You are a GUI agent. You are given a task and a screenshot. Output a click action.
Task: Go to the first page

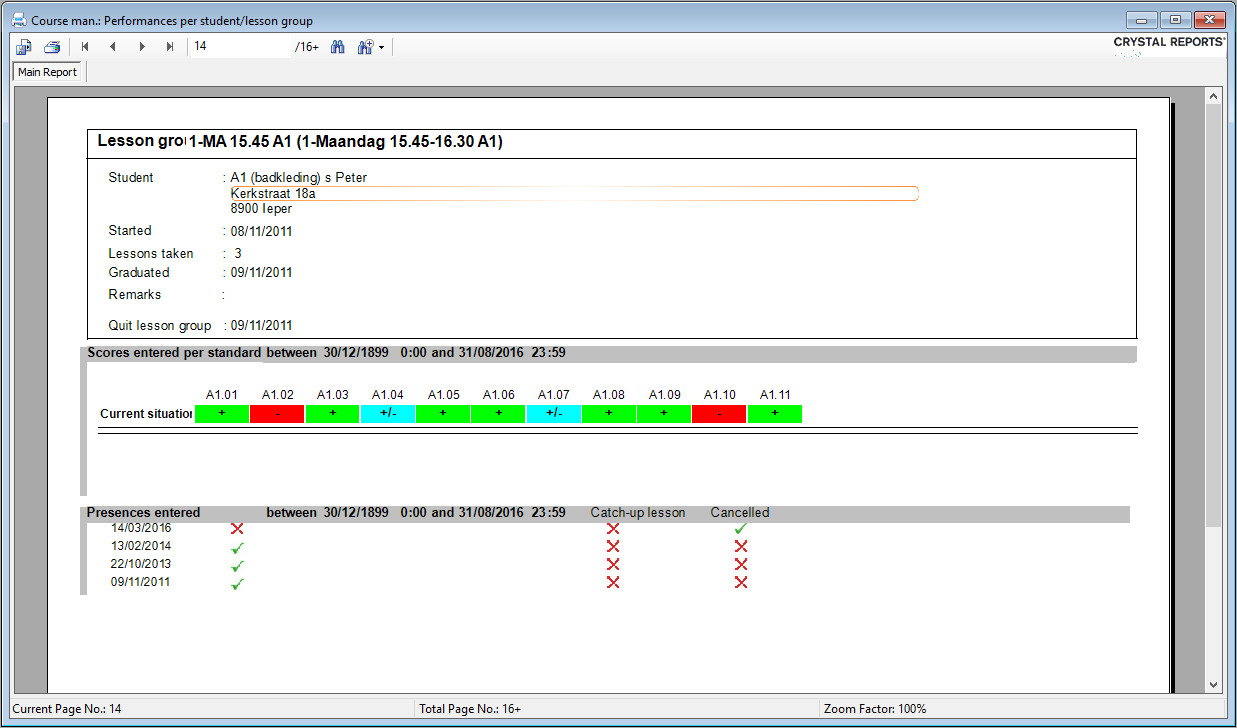click(x=85, y=47)
